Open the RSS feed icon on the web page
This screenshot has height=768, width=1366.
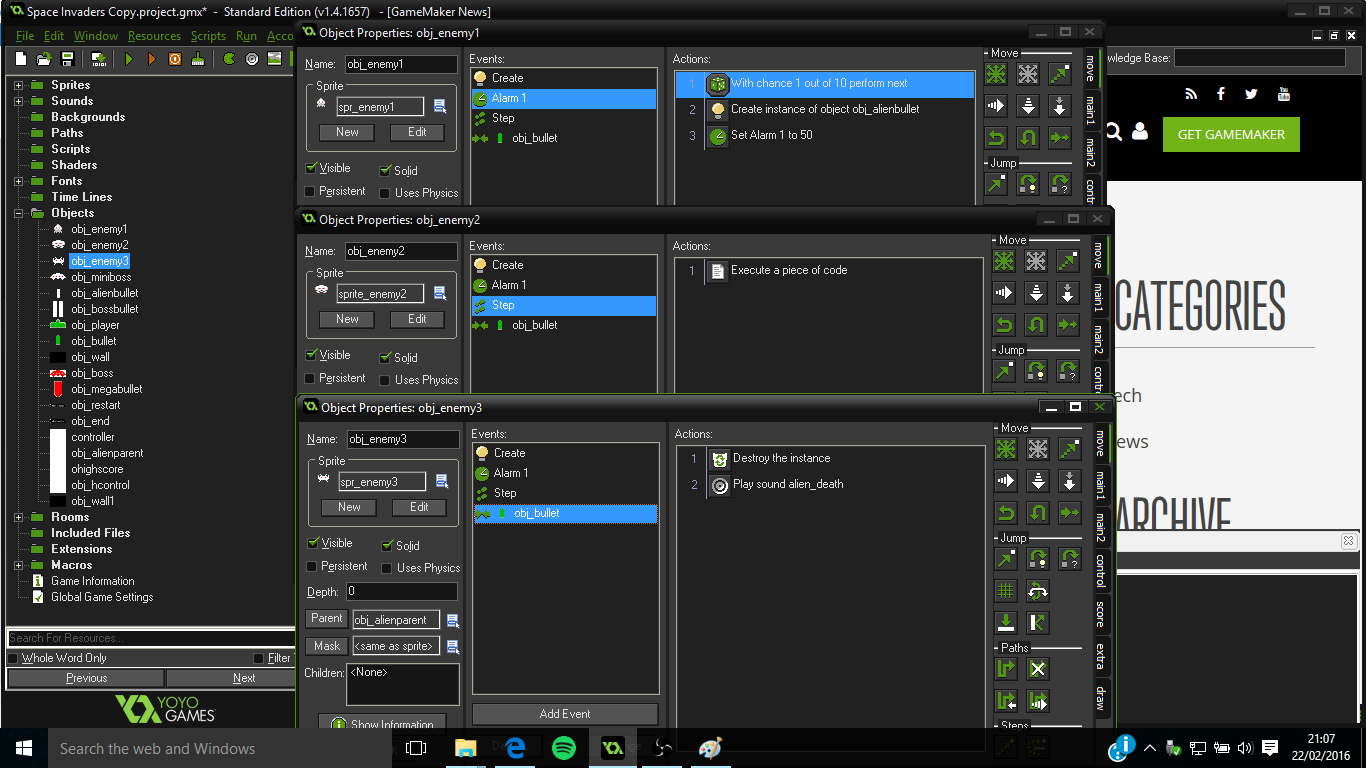(1191, 94)
